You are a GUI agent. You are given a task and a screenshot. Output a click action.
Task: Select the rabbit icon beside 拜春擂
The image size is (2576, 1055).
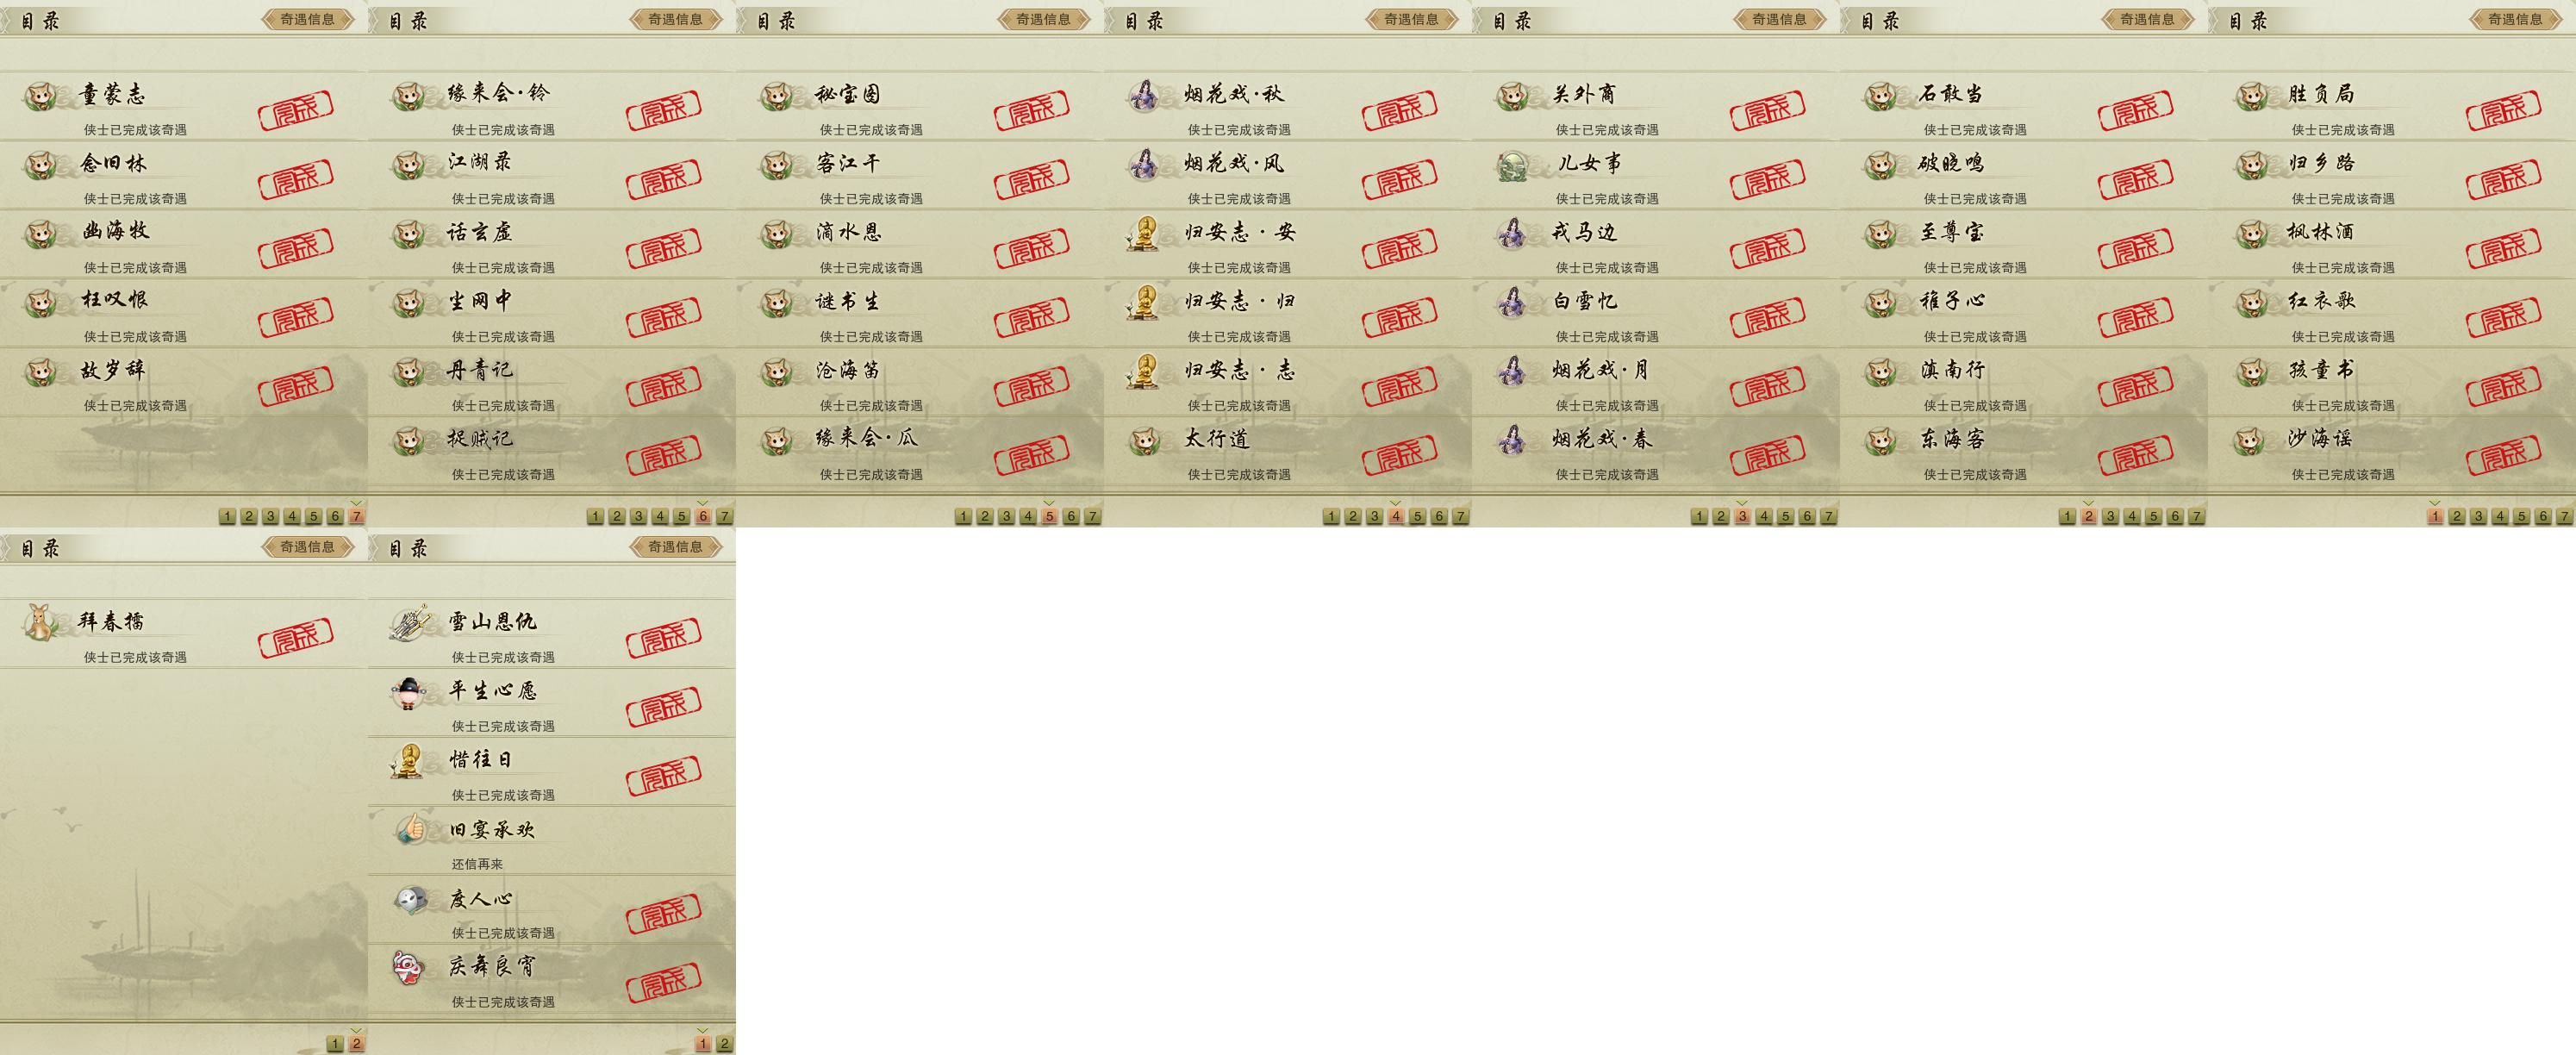click(x=41, y=622)
